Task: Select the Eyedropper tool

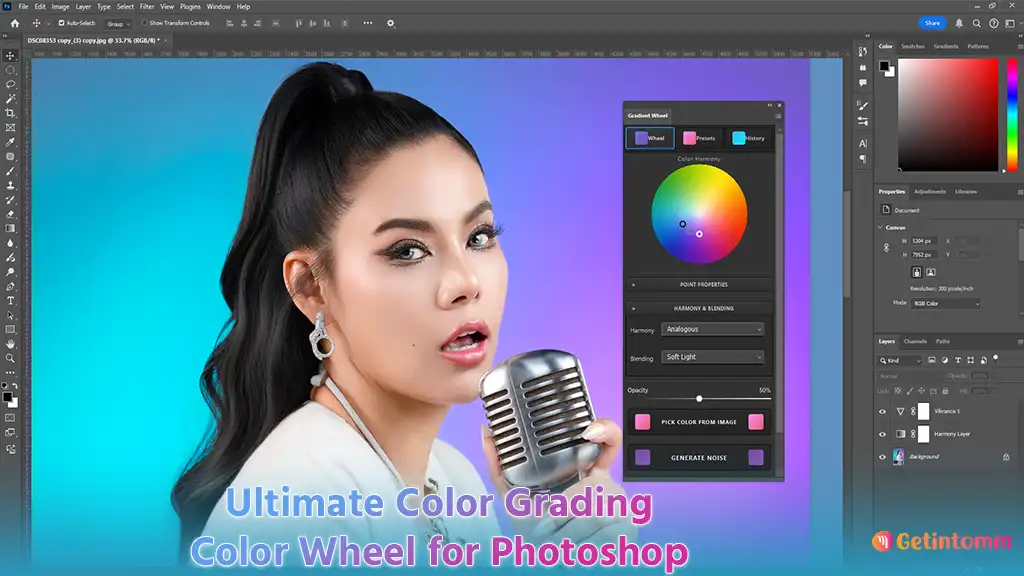Action: pyautogui.click(x=10, y=142)
